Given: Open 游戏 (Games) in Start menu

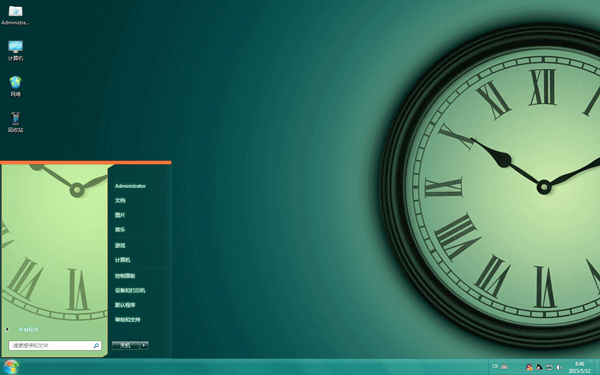Looking at the screenshot, I should (x=120, y=245).
